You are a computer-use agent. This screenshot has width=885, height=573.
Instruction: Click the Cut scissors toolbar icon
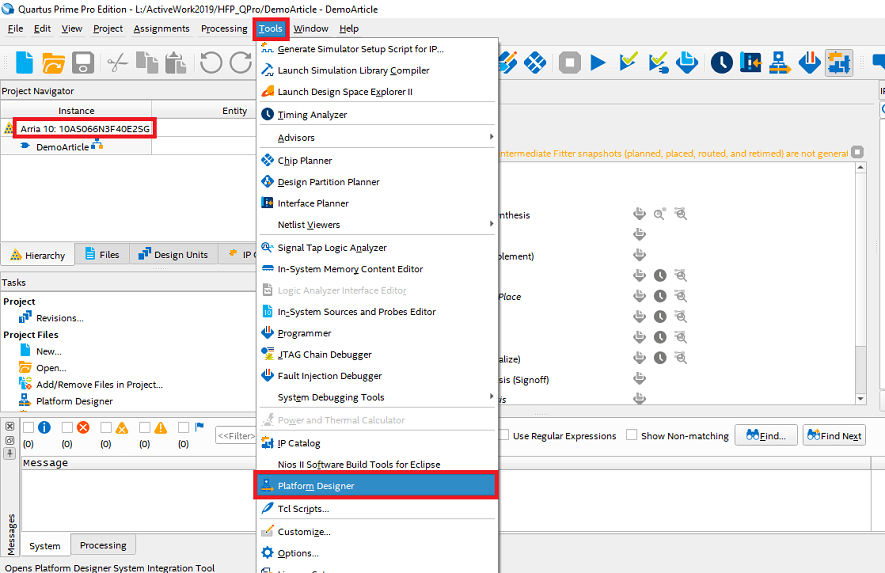(x=117, y=64)
